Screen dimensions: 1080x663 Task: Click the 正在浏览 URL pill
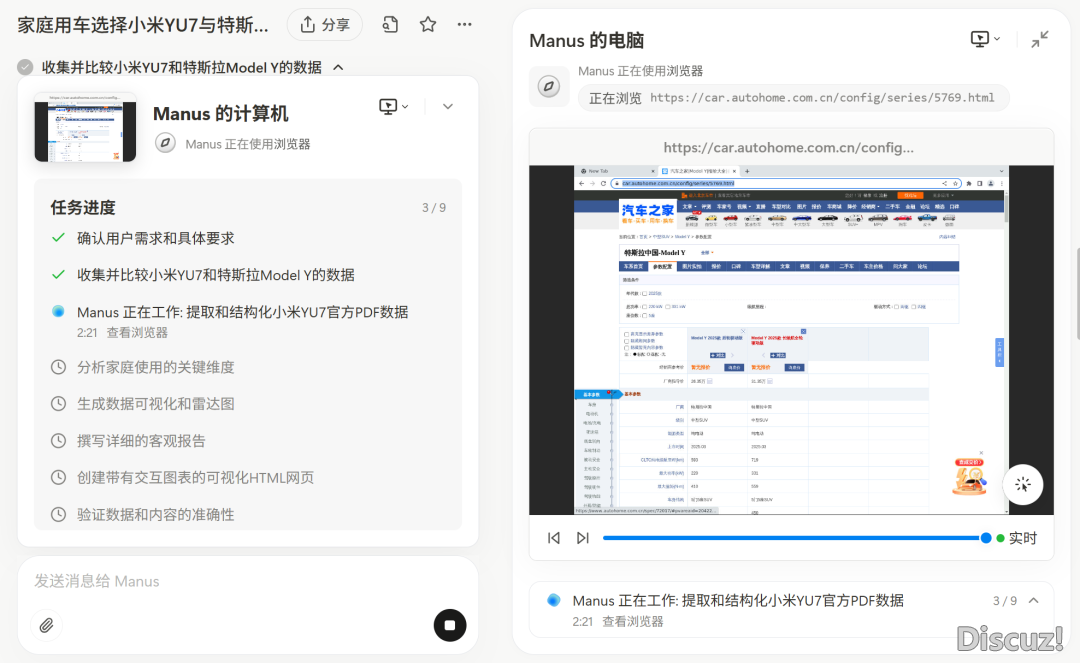[793, 98]
